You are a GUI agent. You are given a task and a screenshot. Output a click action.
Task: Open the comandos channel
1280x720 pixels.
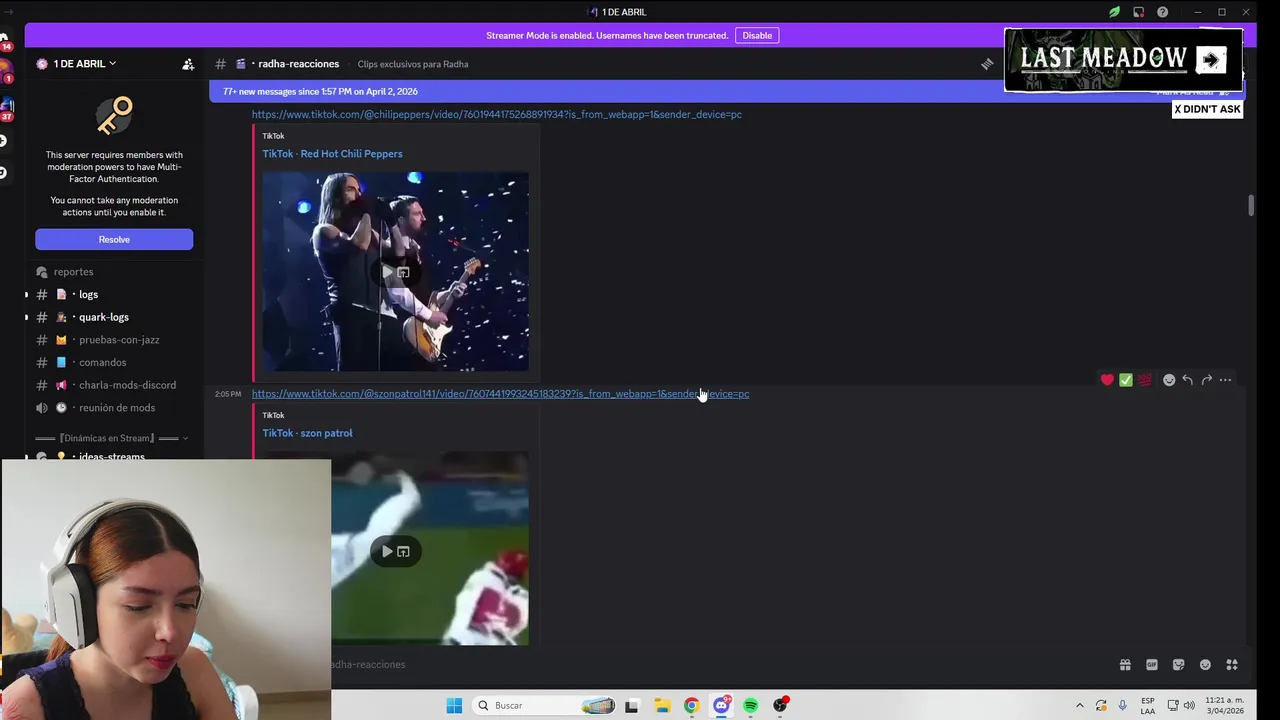pos(102,362)
